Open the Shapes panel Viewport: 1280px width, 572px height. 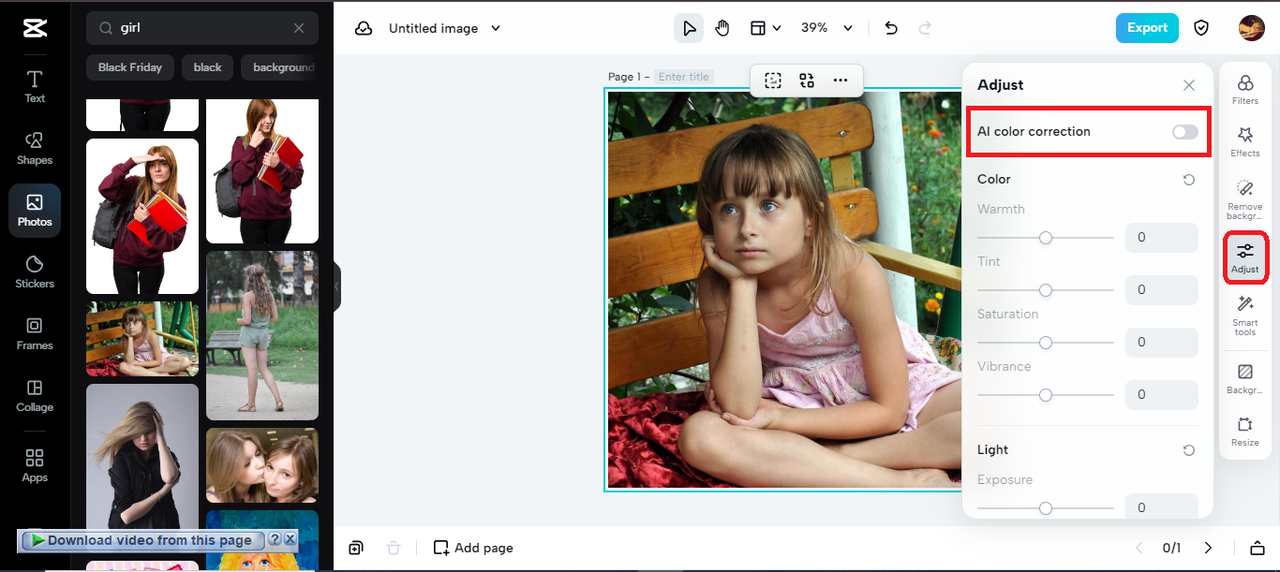click(x=35, y=148)
